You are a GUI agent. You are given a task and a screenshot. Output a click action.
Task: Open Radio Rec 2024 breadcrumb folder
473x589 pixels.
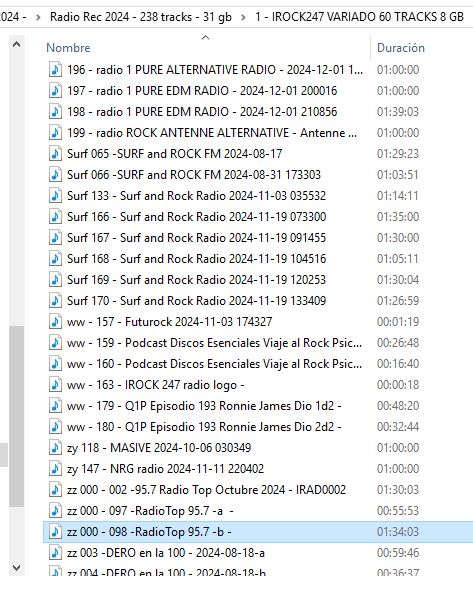pos(141,17)
